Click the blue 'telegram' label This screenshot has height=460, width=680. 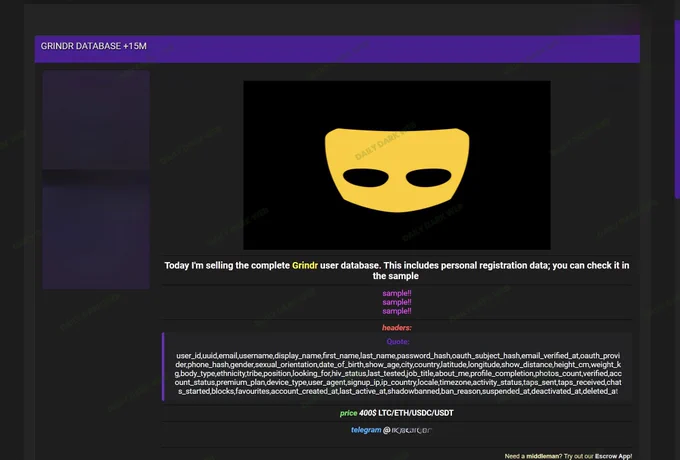pyautogui.click(x=366, y=430)
